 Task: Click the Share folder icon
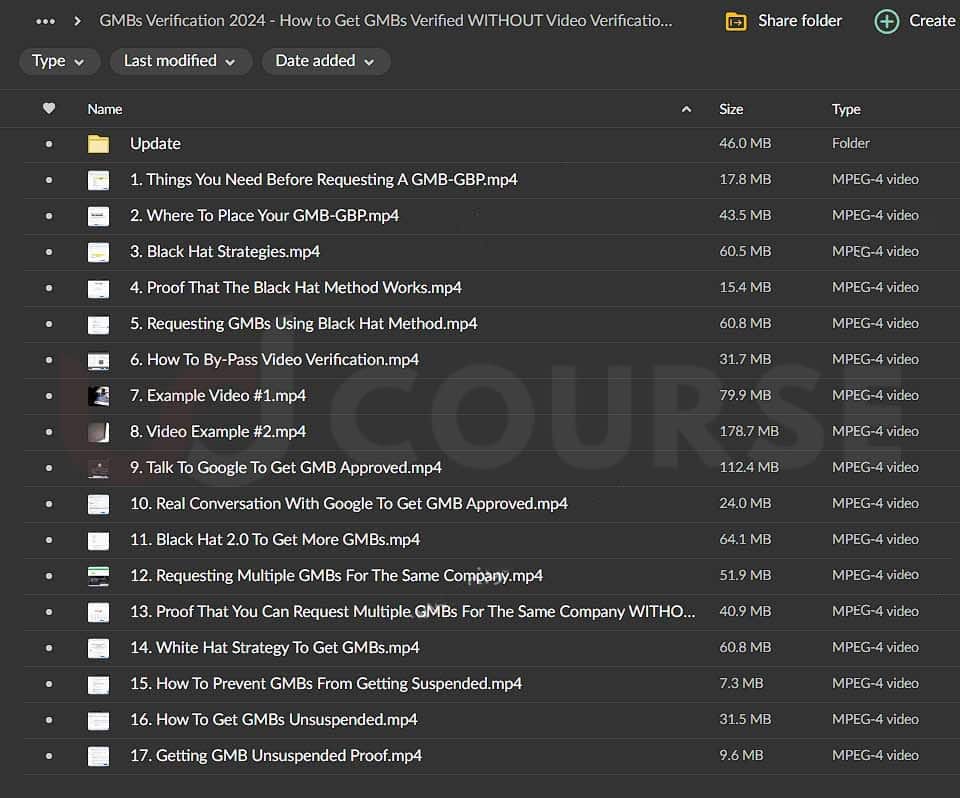coord(736,21)
